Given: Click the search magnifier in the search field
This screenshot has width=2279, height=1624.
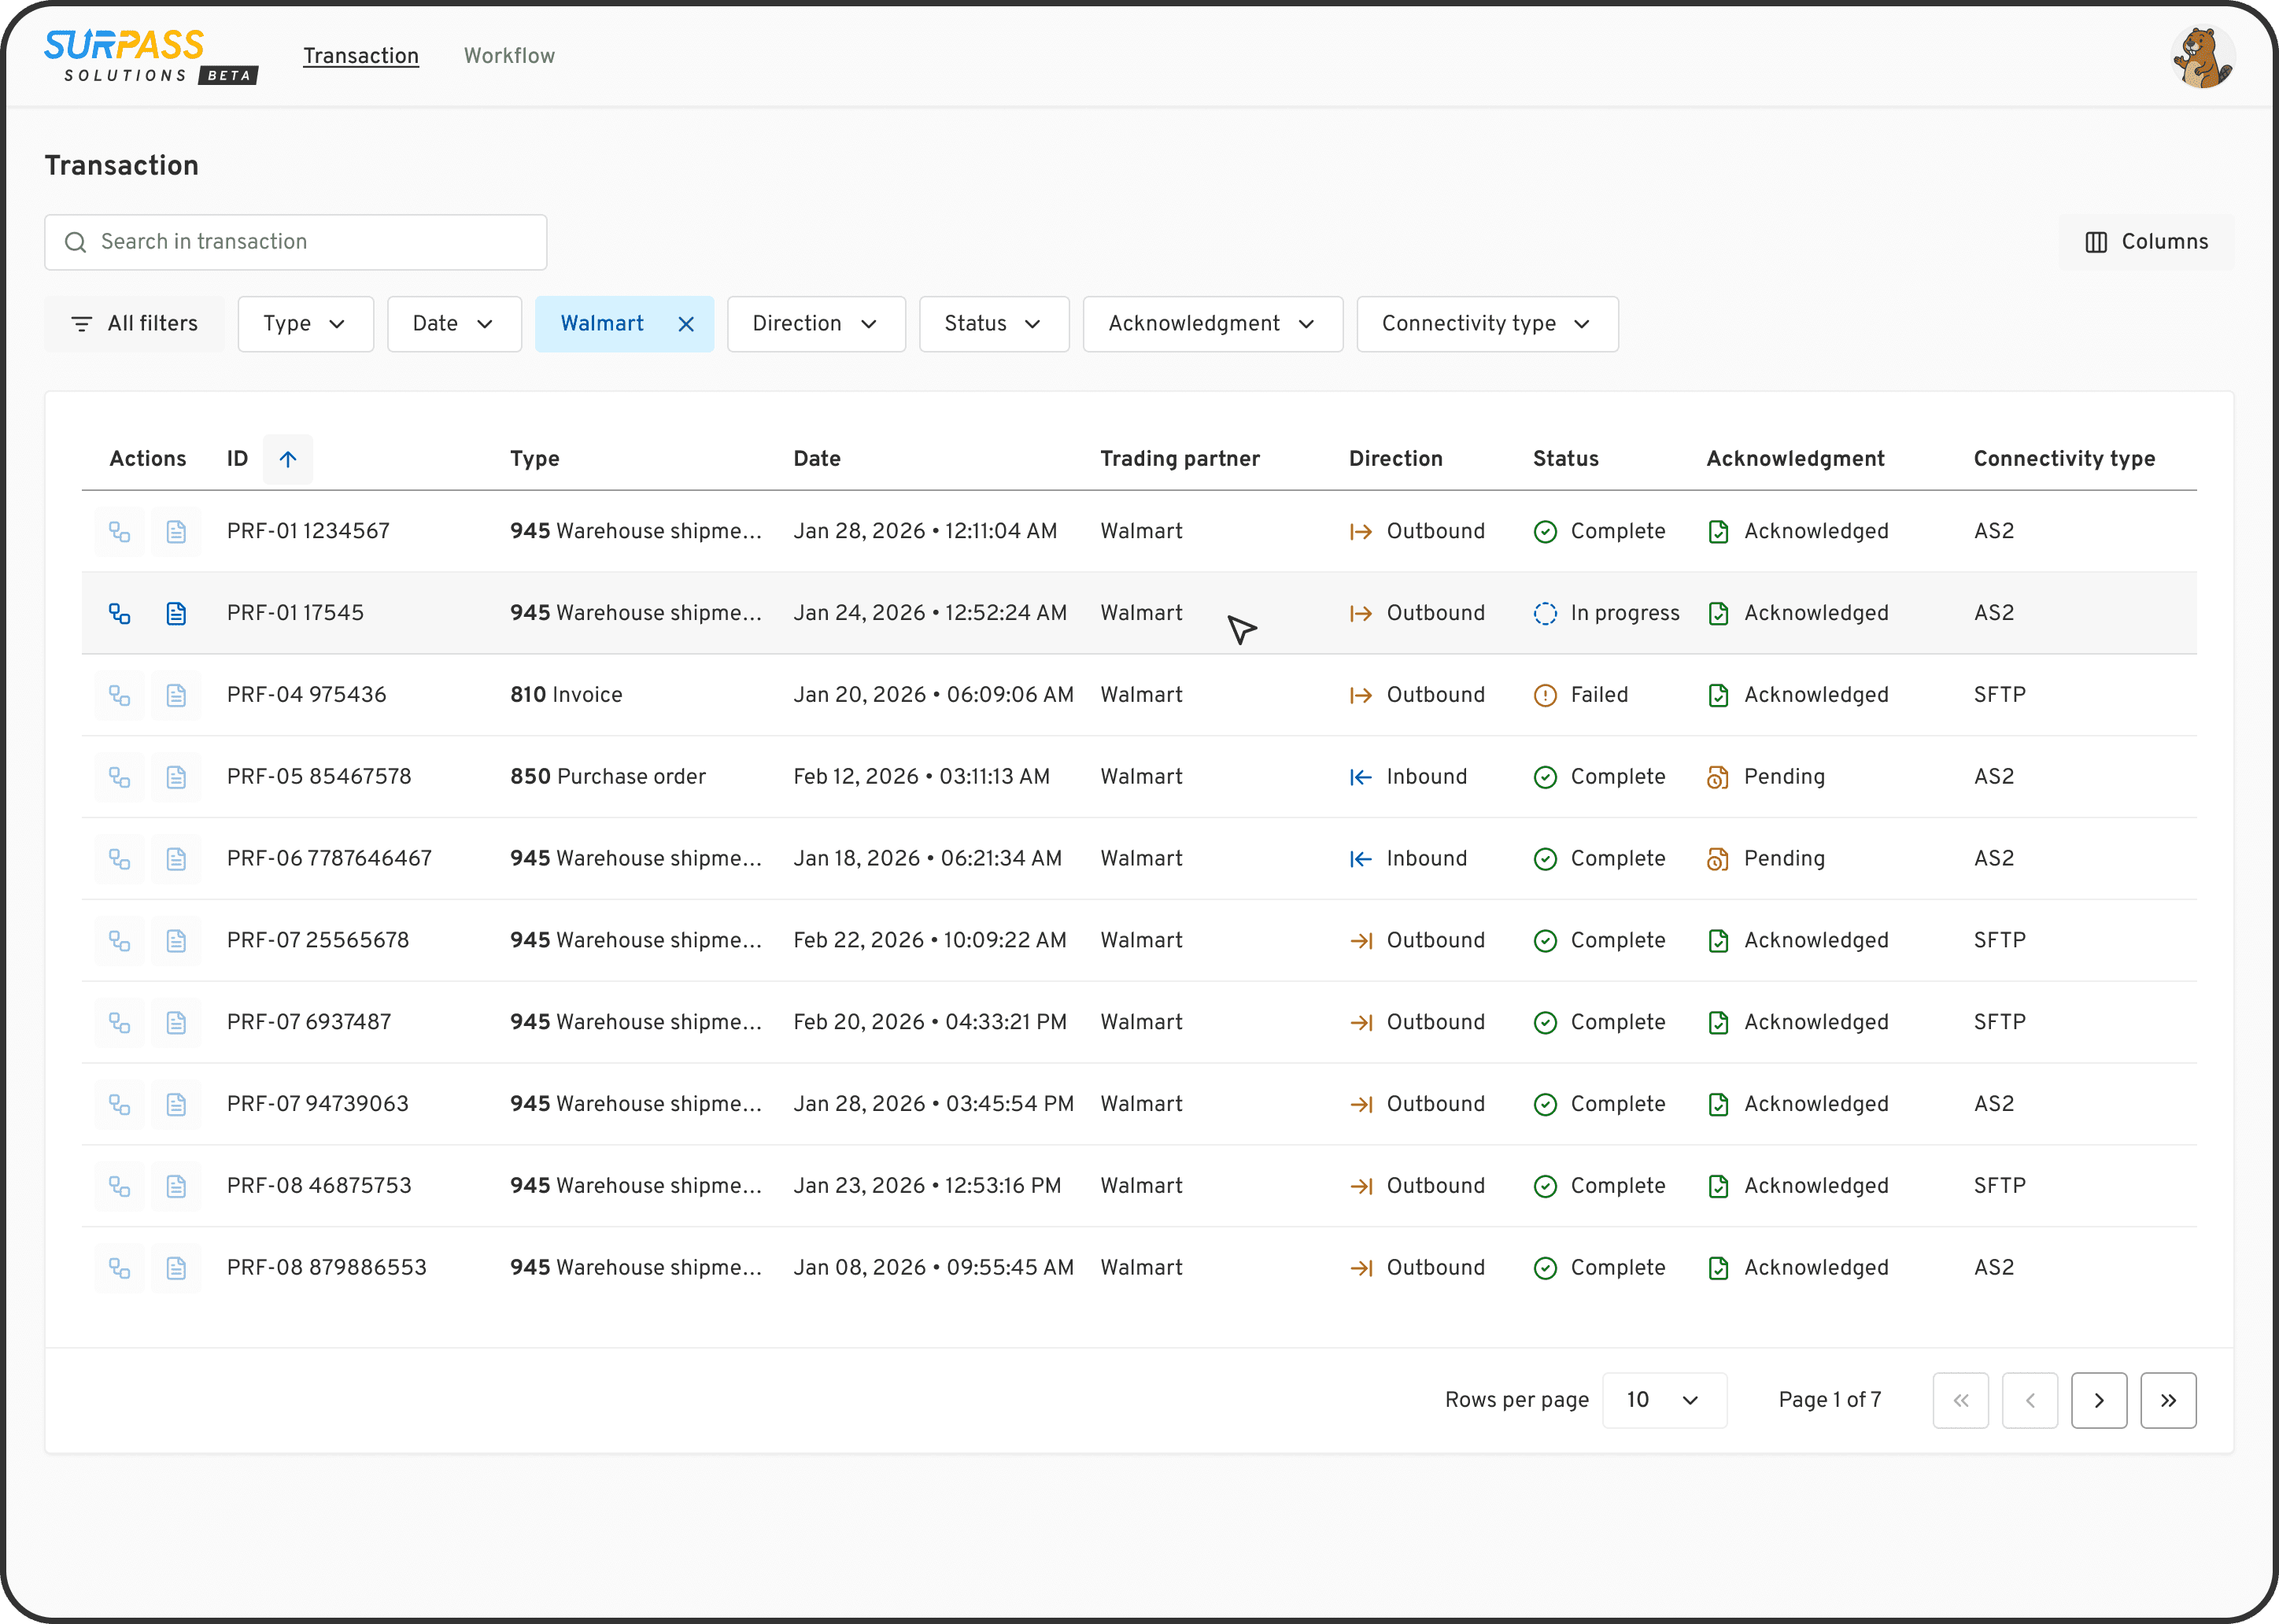Looking at the screenshot, I should (75, 242).
